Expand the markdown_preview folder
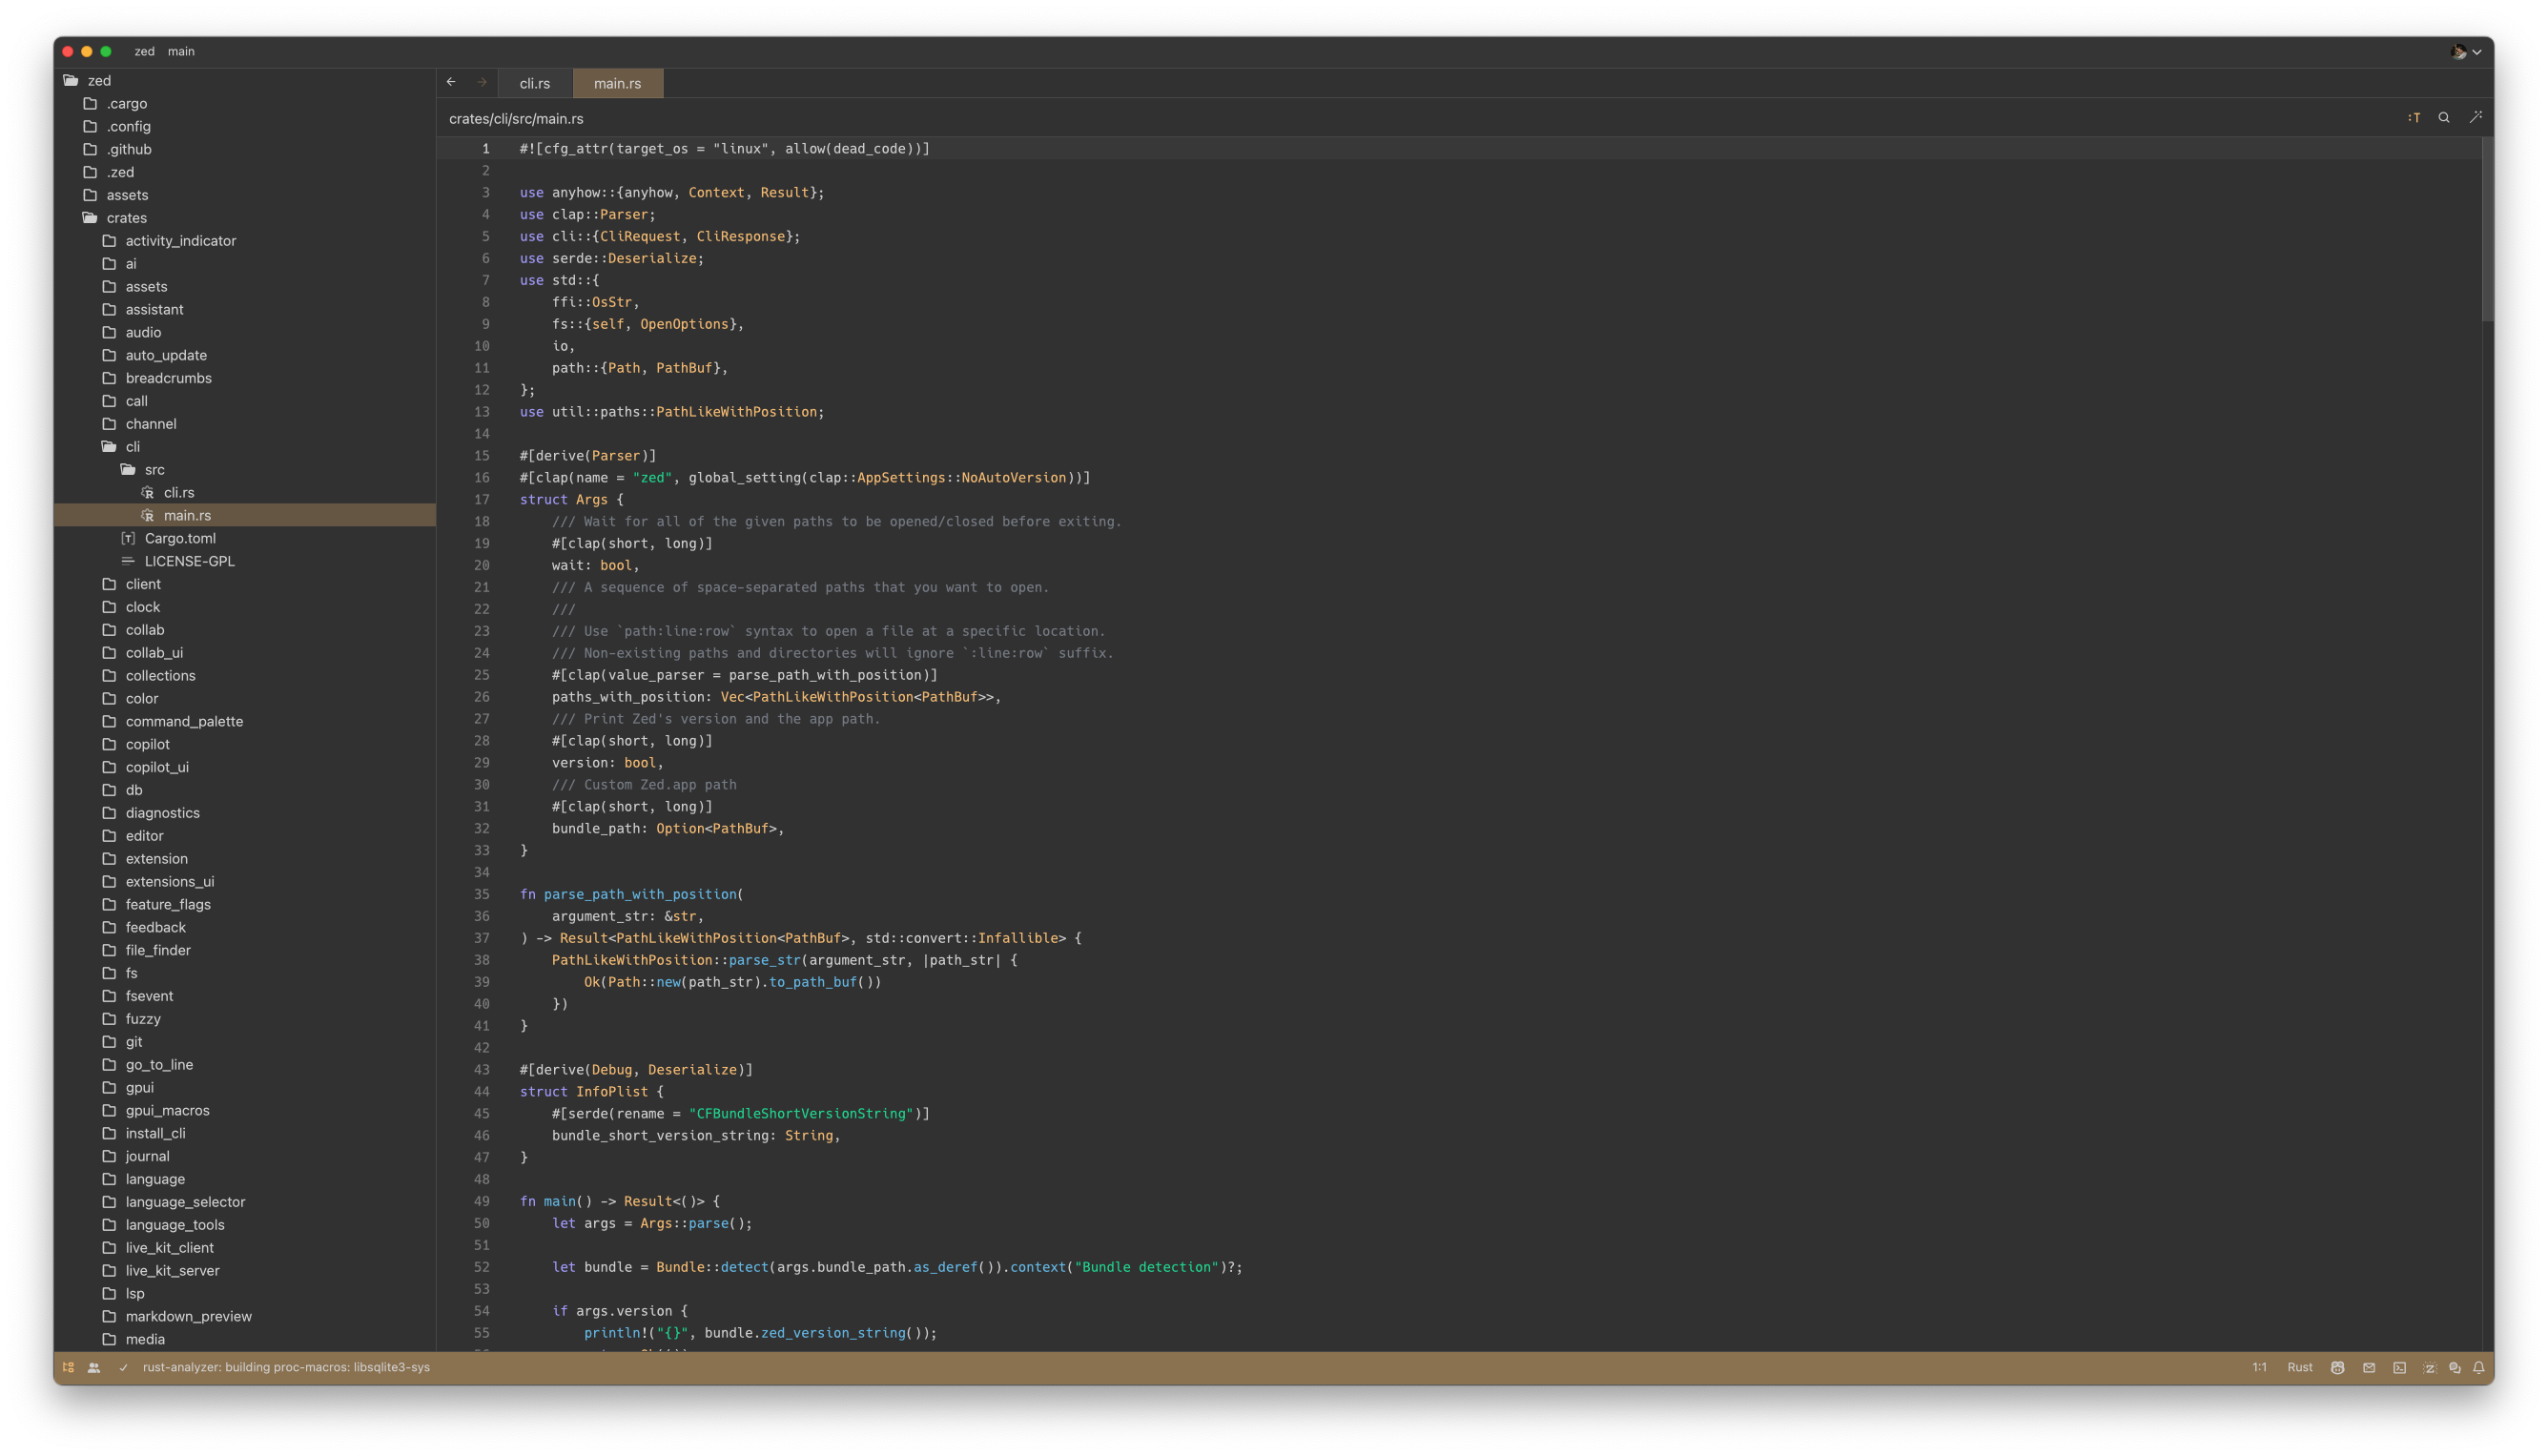The height and width of the screenshot is (1456, 2548). (x=245, y=1317)
